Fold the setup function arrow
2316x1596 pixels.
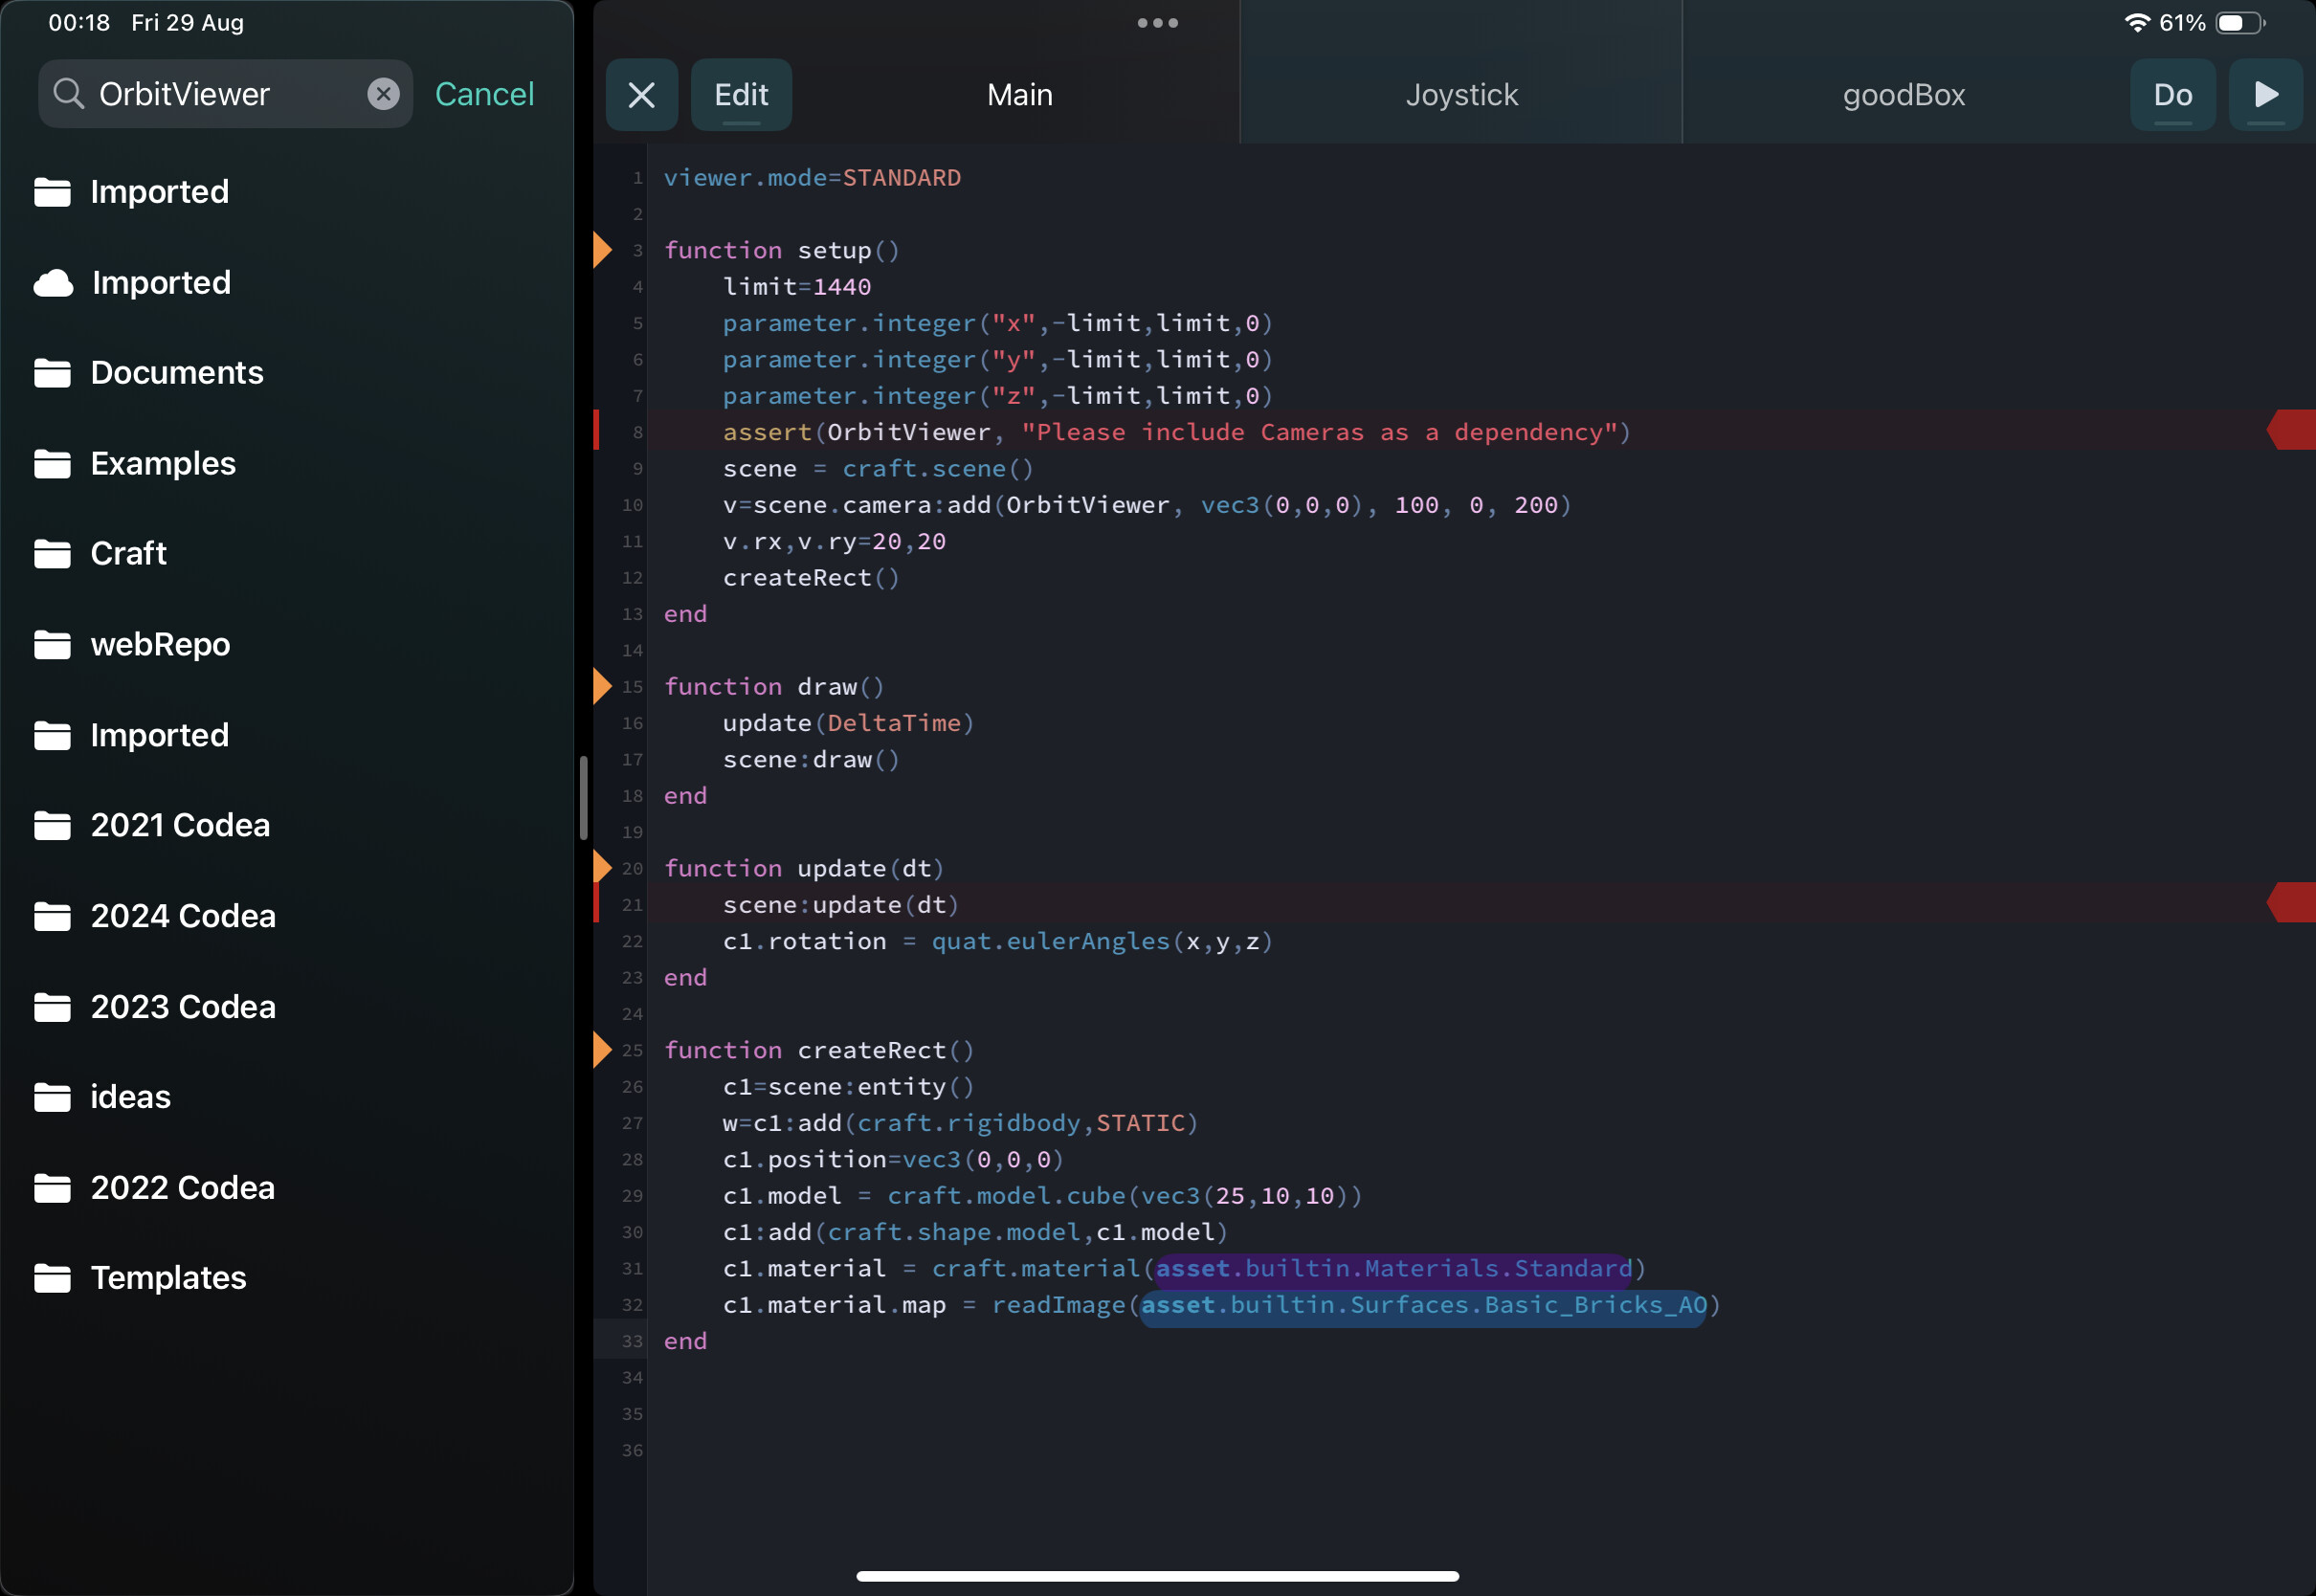click(602, 249)
